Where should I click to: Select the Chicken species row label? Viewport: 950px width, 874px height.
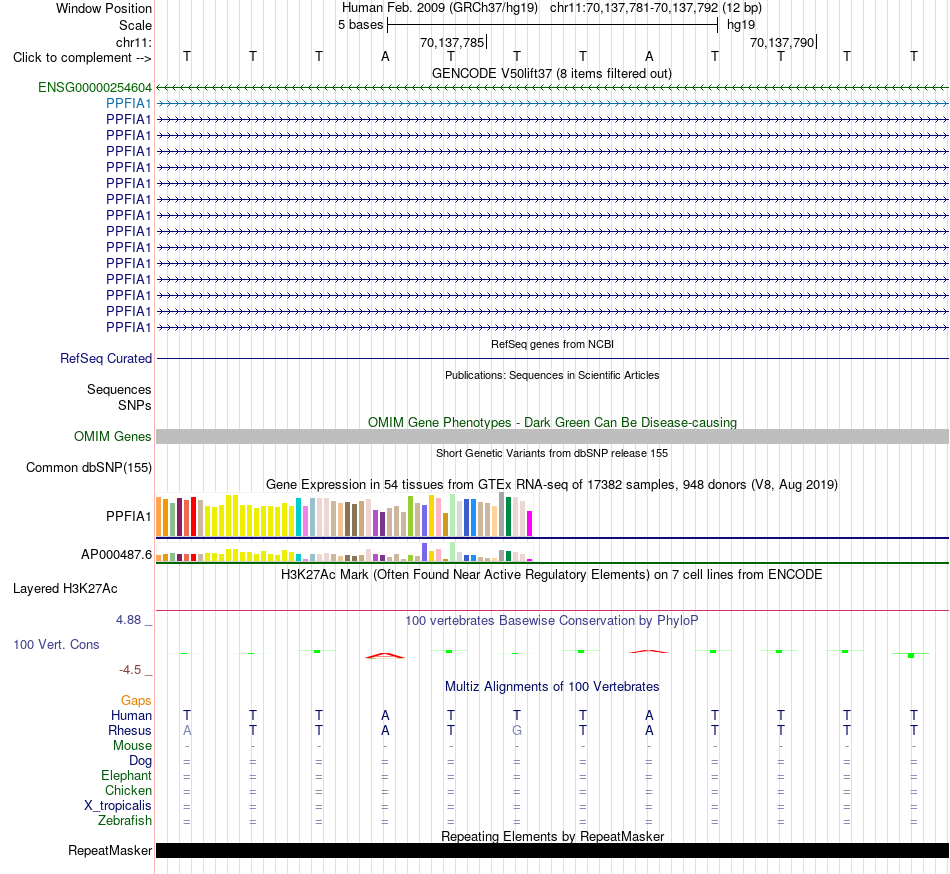128,790
